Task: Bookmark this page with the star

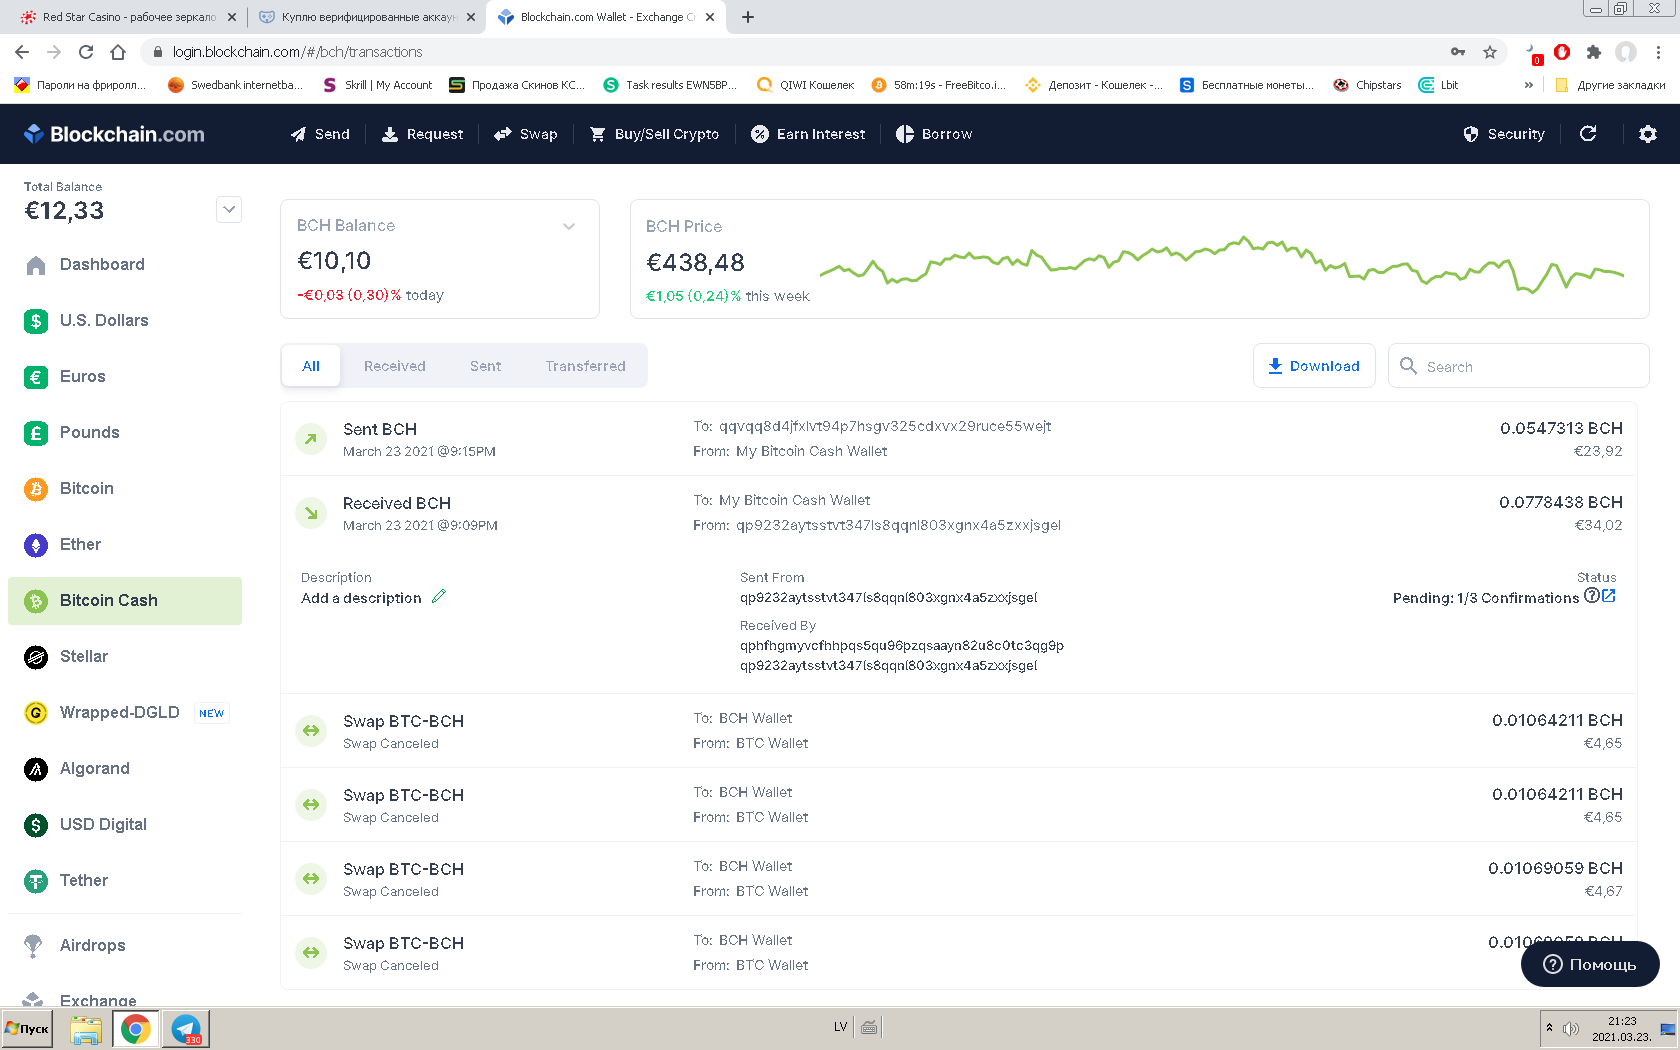Action: tap(1490, 52)
